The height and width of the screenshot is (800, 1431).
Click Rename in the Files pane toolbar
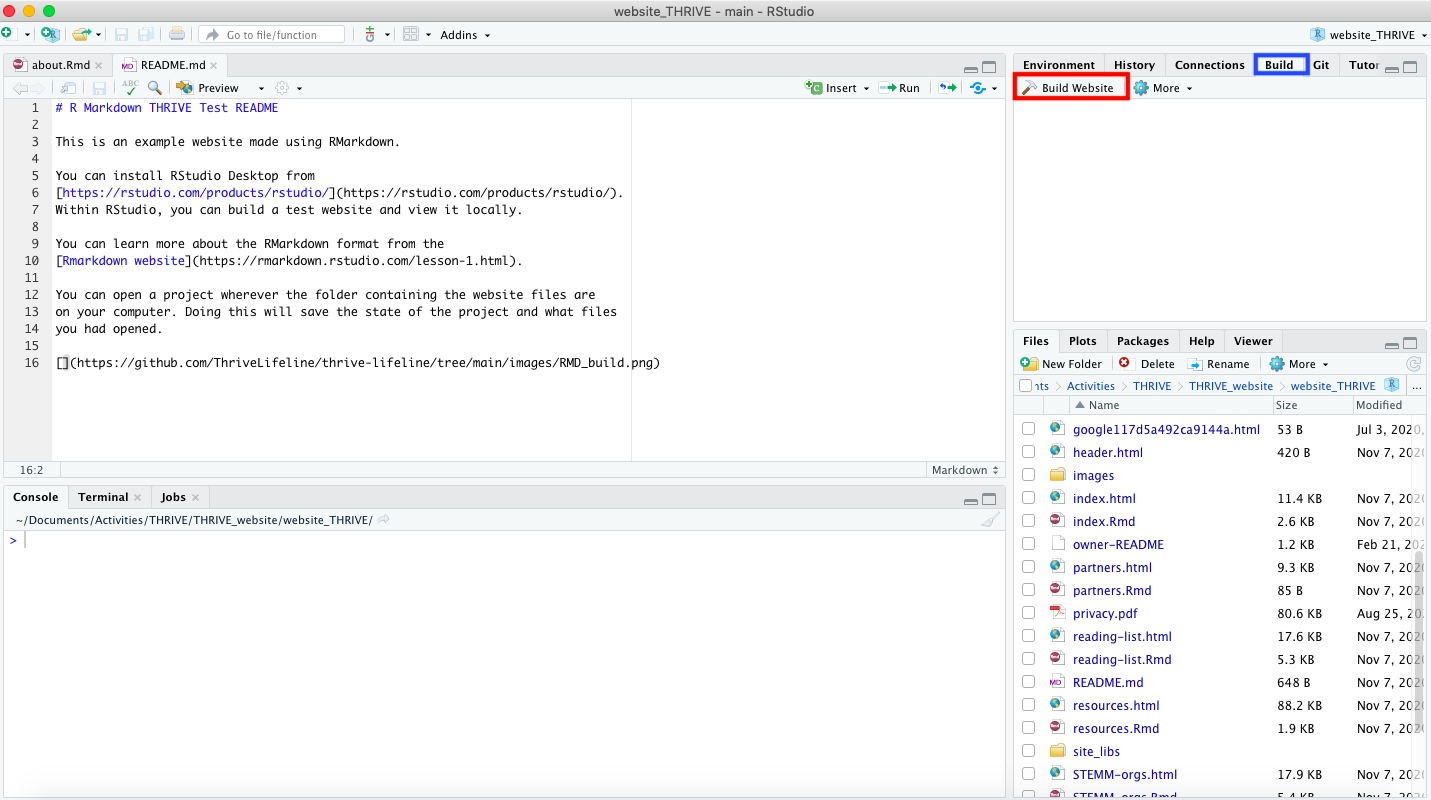coord(1218,364)
